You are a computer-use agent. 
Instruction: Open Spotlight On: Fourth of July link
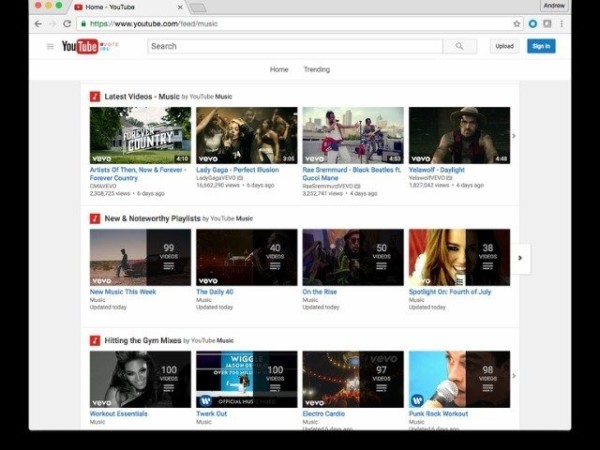450,292
